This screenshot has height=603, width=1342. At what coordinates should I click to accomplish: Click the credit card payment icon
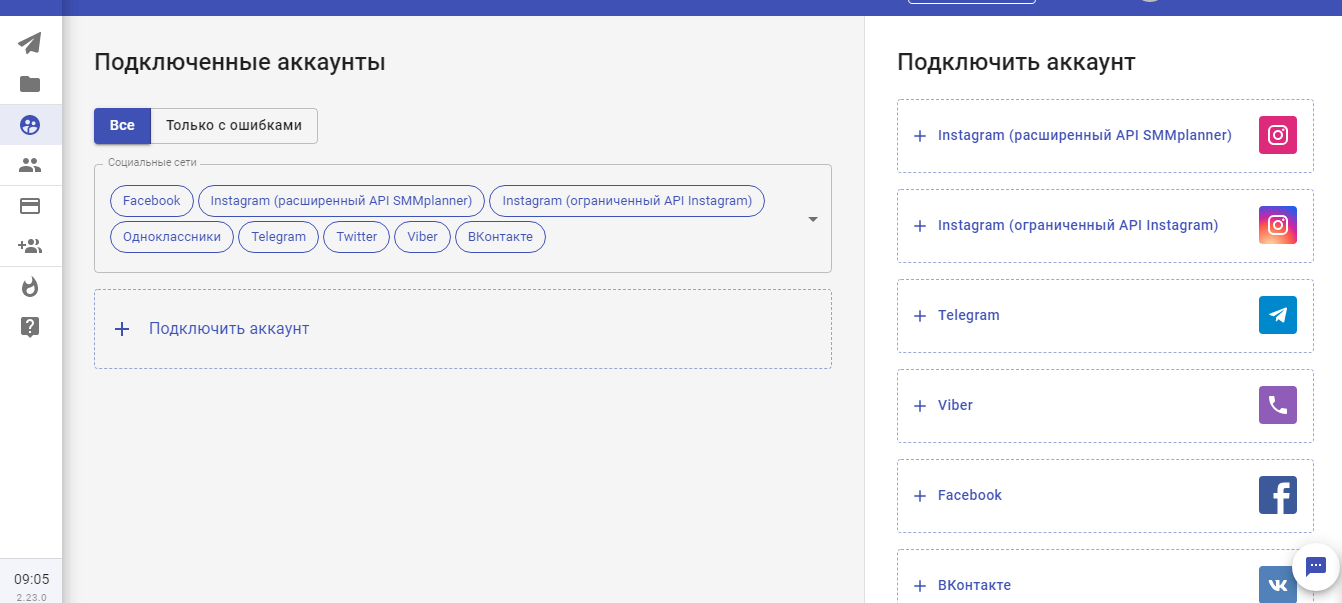[x=30, y=206]
